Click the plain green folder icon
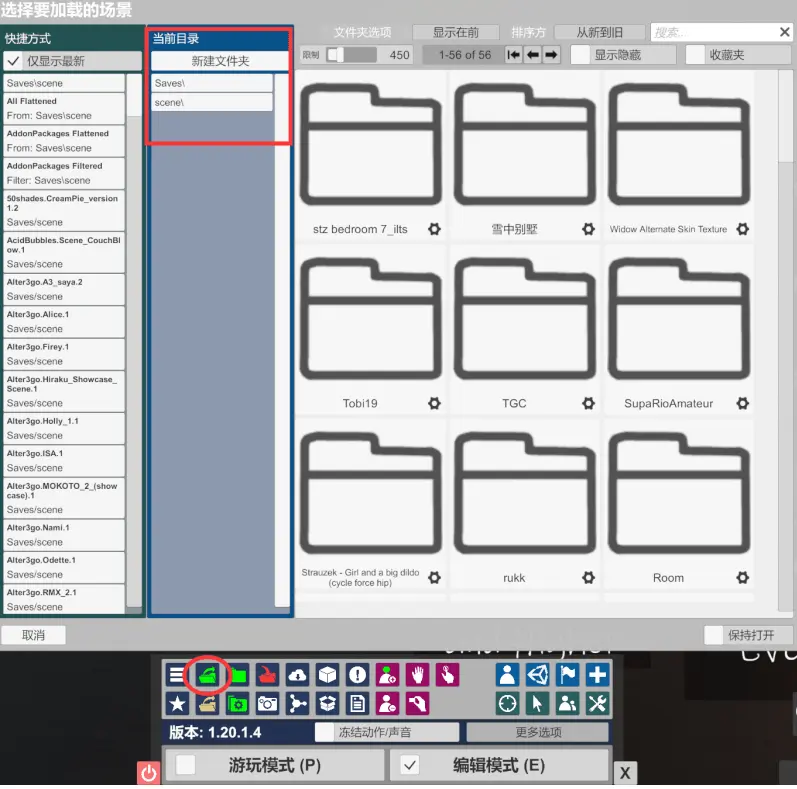This screenshot has height=789, width=797. tap(237, 675)
